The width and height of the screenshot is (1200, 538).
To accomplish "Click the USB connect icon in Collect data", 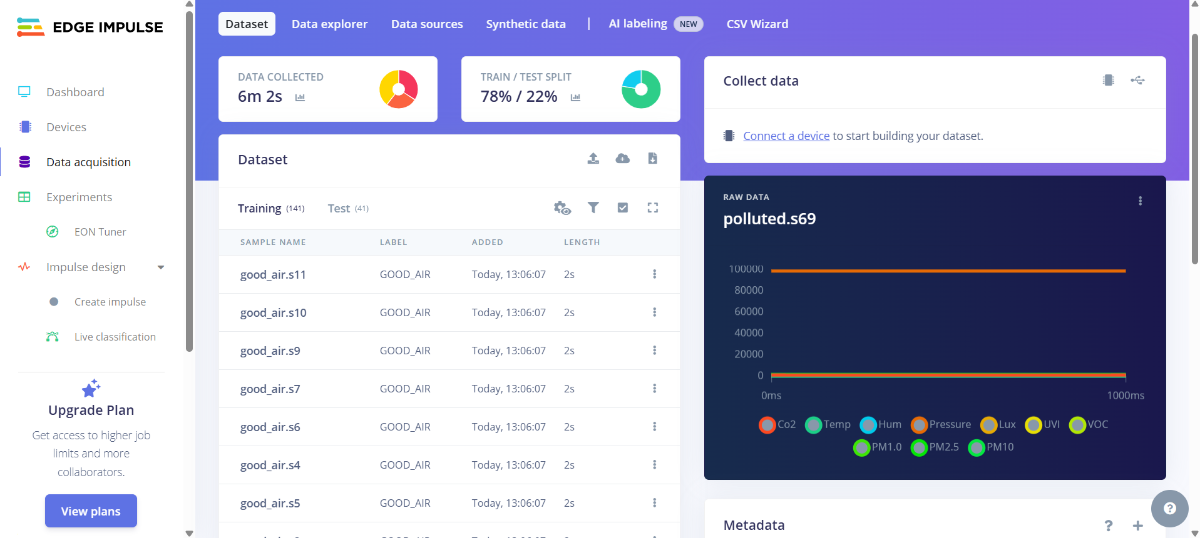I will 1137,80.
